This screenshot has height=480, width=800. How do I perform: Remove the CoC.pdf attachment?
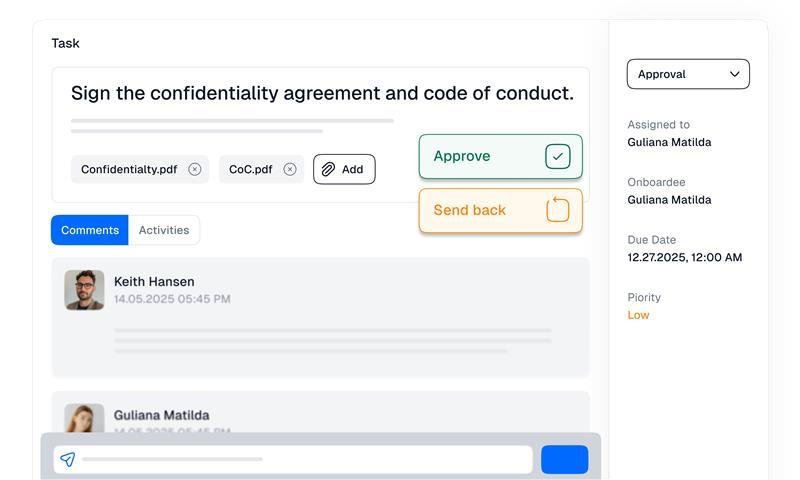coord(290,169)
